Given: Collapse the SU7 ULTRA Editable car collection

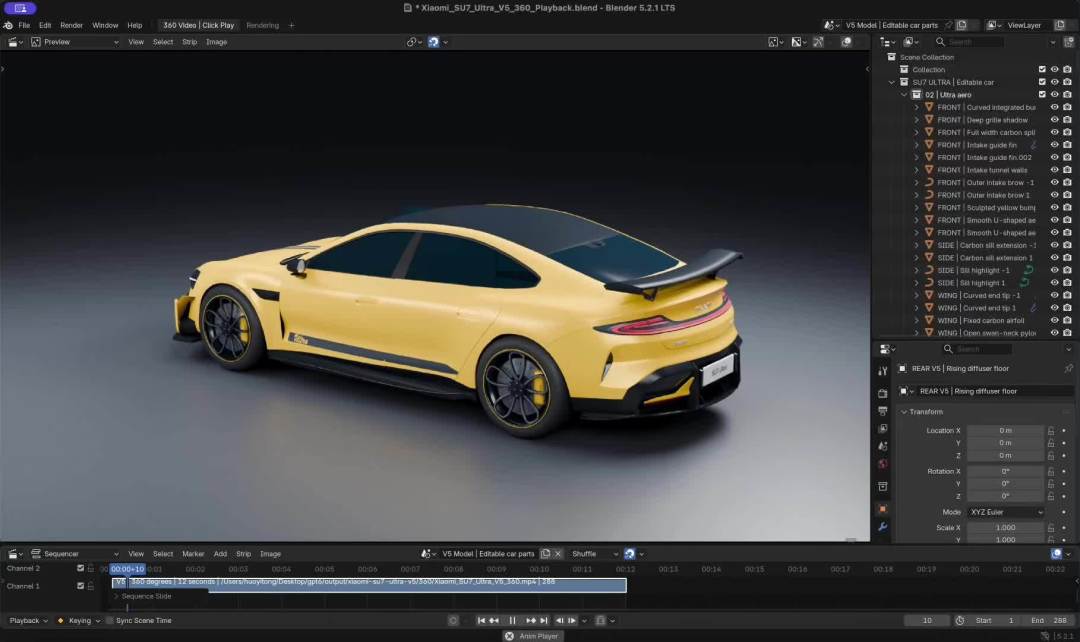Looking at the screenshot, I should tap(892, 82).
